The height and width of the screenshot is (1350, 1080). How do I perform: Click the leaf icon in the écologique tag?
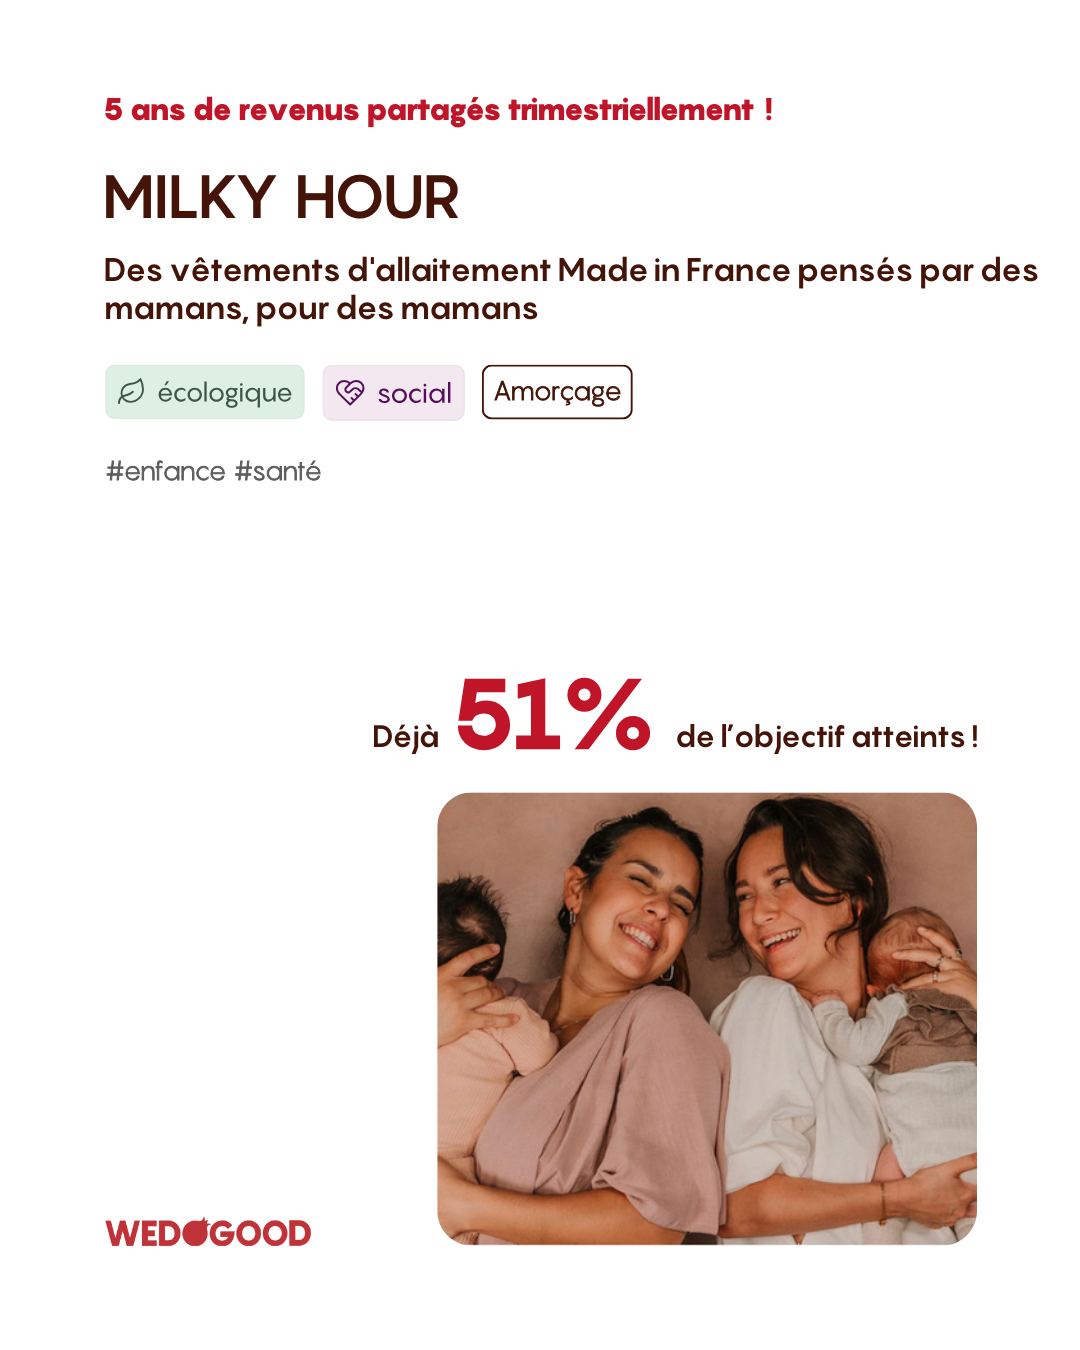(x=132, y=392)
